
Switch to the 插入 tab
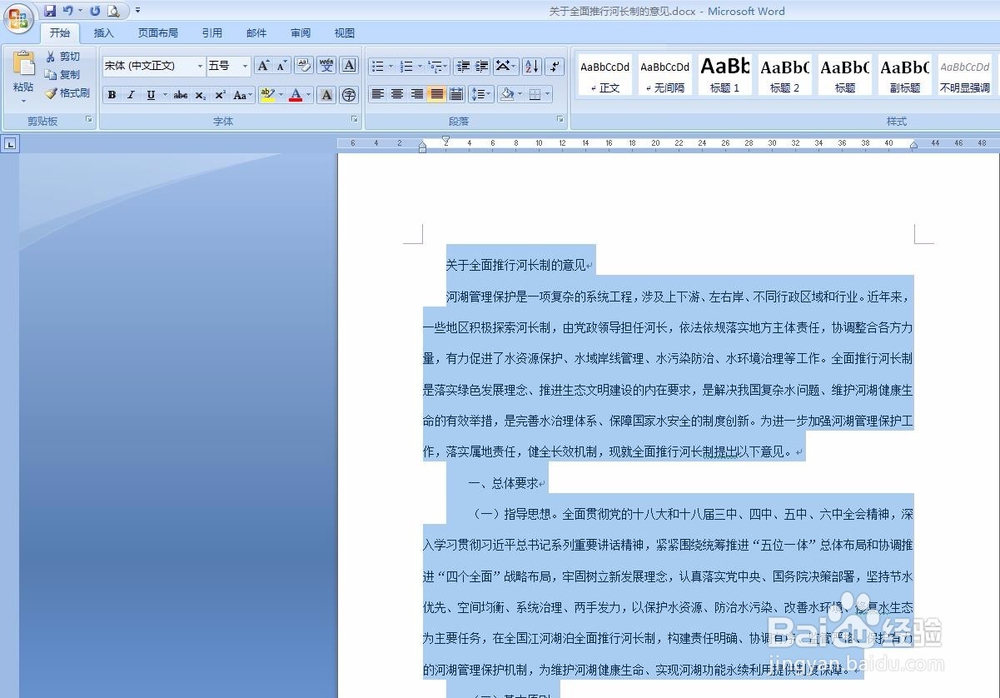pyautogui.click(x=103, y=33)
